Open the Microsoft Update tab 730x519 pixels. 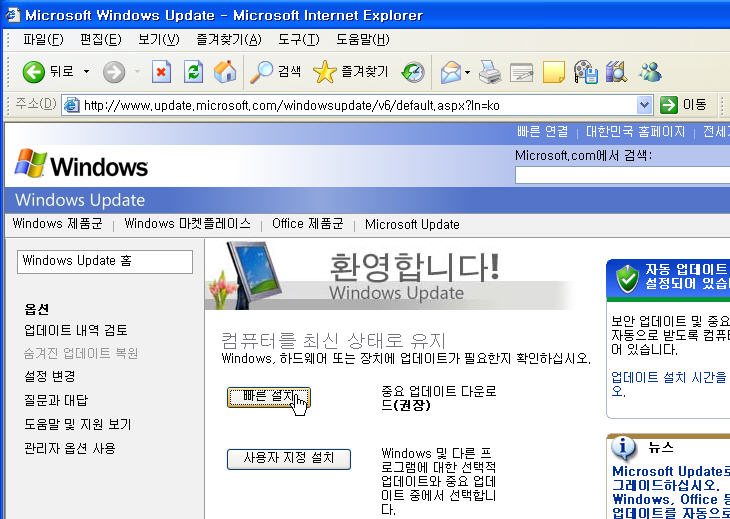tap(412, 224)
